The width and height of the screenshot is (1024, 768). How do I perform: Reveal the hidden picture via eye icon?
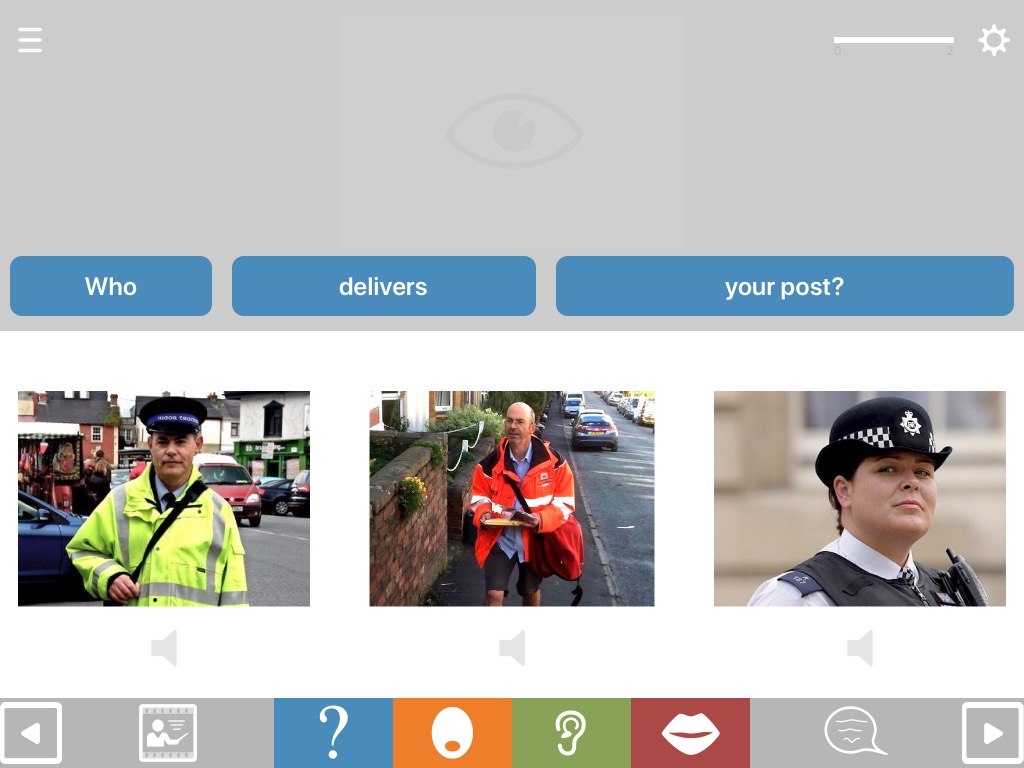tap(512, 133)
